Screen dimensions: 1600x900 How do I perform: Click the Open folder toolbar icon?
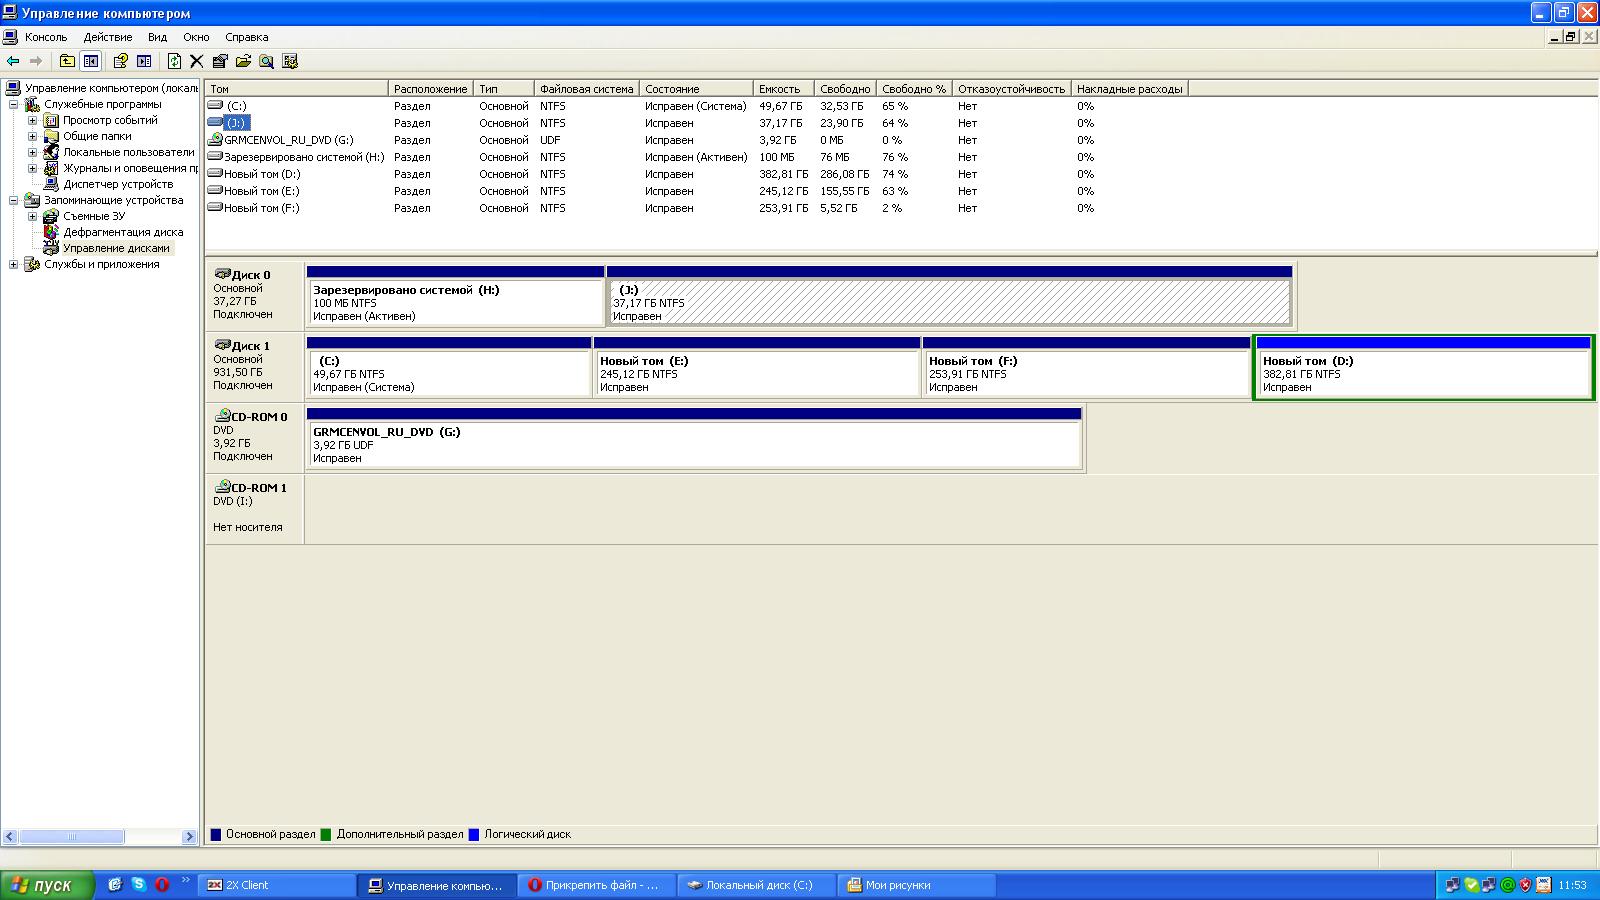243,61
